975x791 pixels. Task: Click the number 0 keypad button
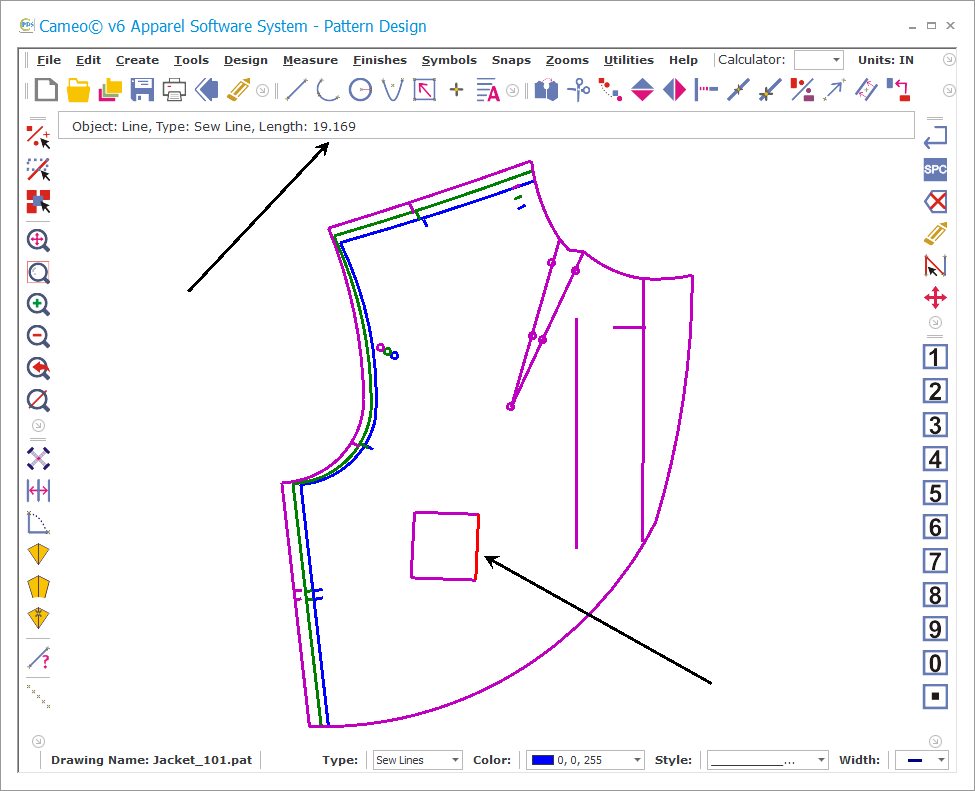pyautogui.click(x=935, y=663)
